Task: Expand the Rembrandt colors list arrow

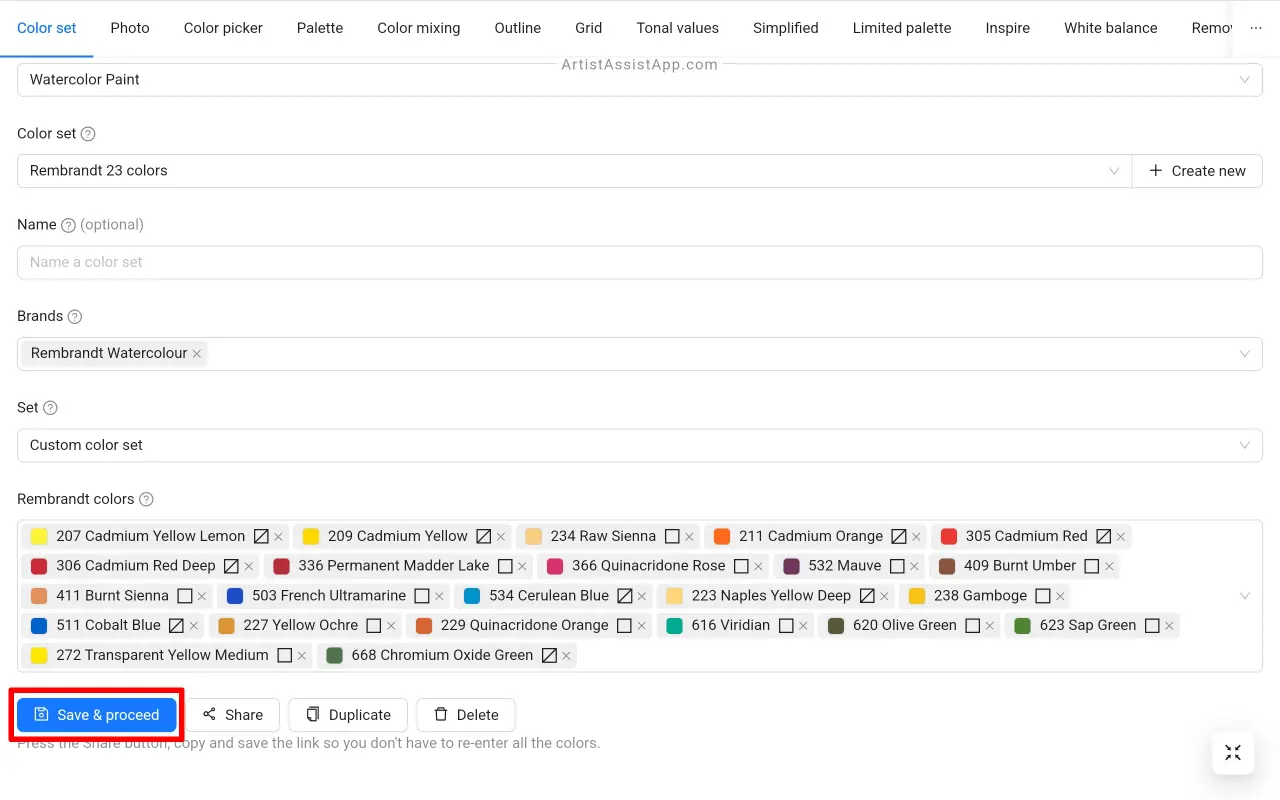Action: pos(1245,596)
